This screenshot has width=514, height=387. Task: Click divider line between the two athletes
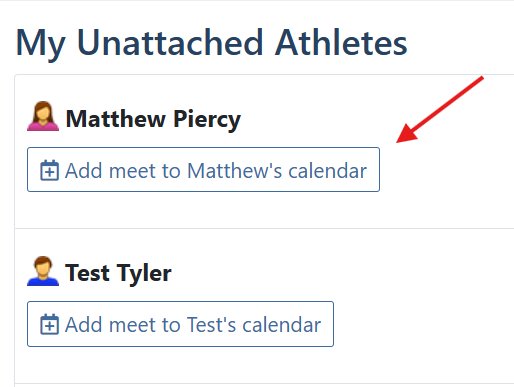[264, 229]
